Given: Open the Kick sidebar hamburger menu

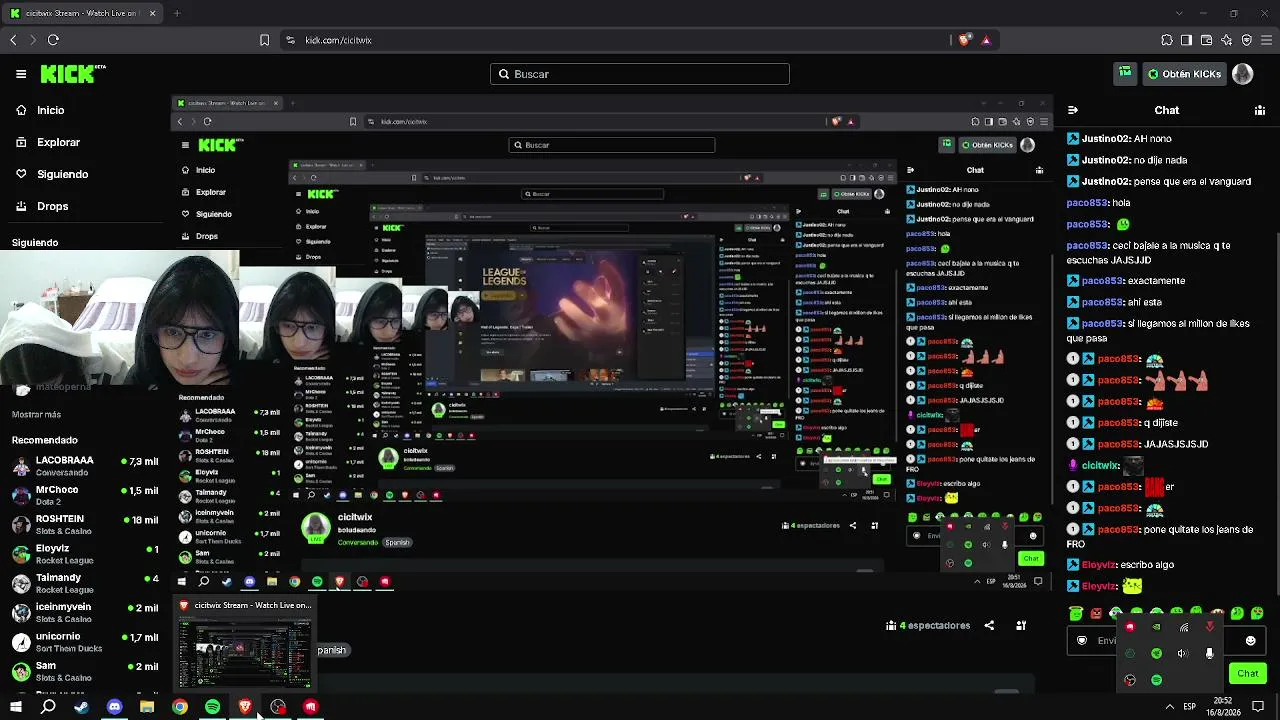Looking at the screenshot, I should coord(21,74).
